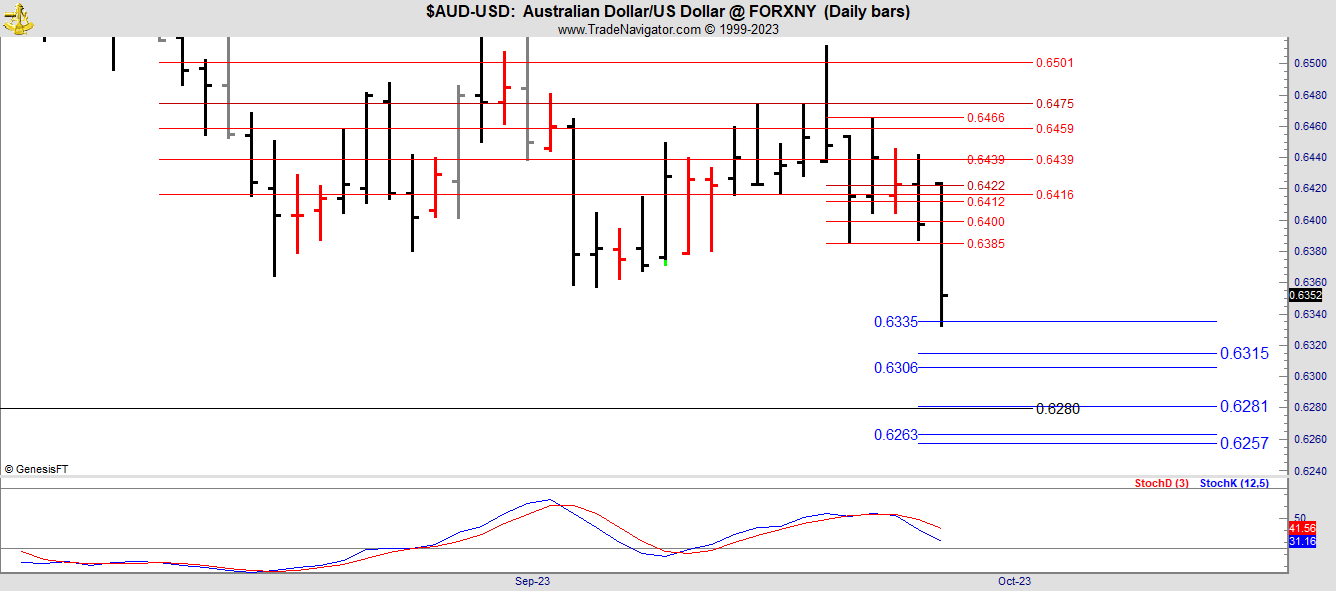This screenshot has width=1336, height=591.
Task: Click the blue 0.6257 target label
Action: pyautogui.click(x=1244, y=444)
